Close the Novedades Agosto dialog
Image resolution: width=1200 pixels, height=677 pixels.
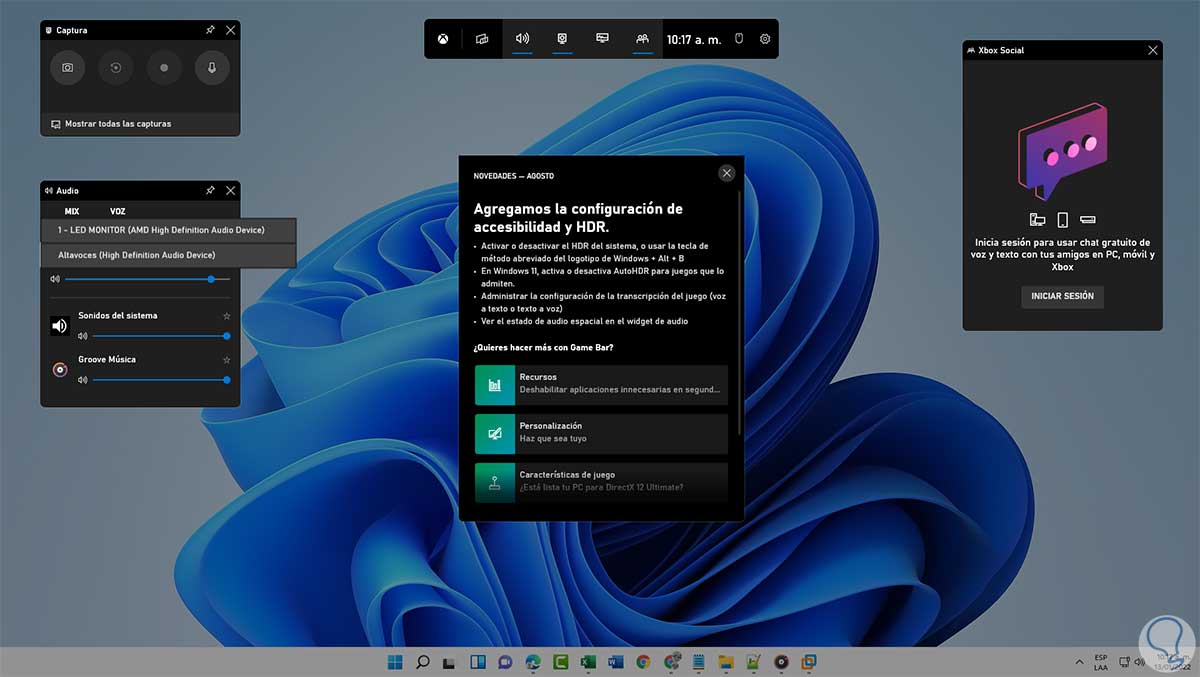pyautogui.click(x=727, y=173)
